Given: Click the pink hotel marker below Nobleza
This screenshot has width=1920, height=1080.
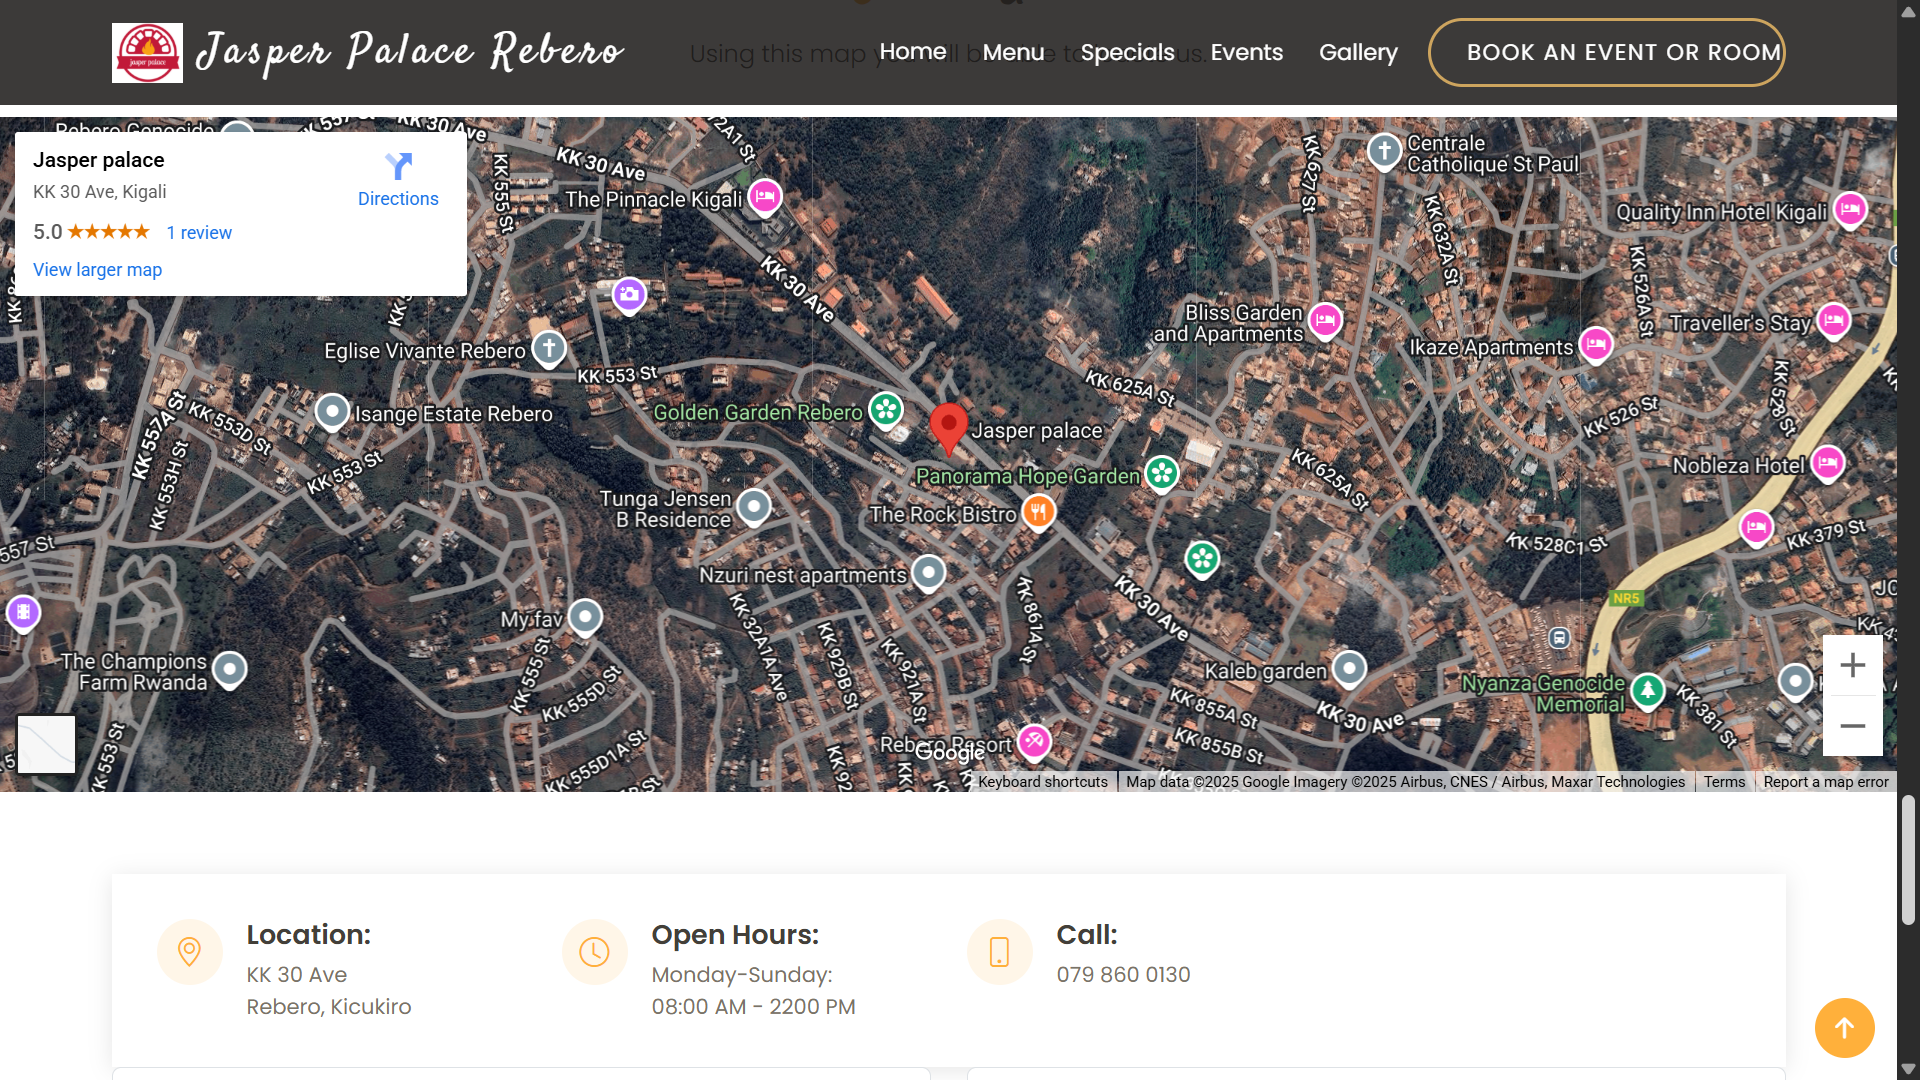Looking at the screenshot, I should click(x=1756, y=527).
